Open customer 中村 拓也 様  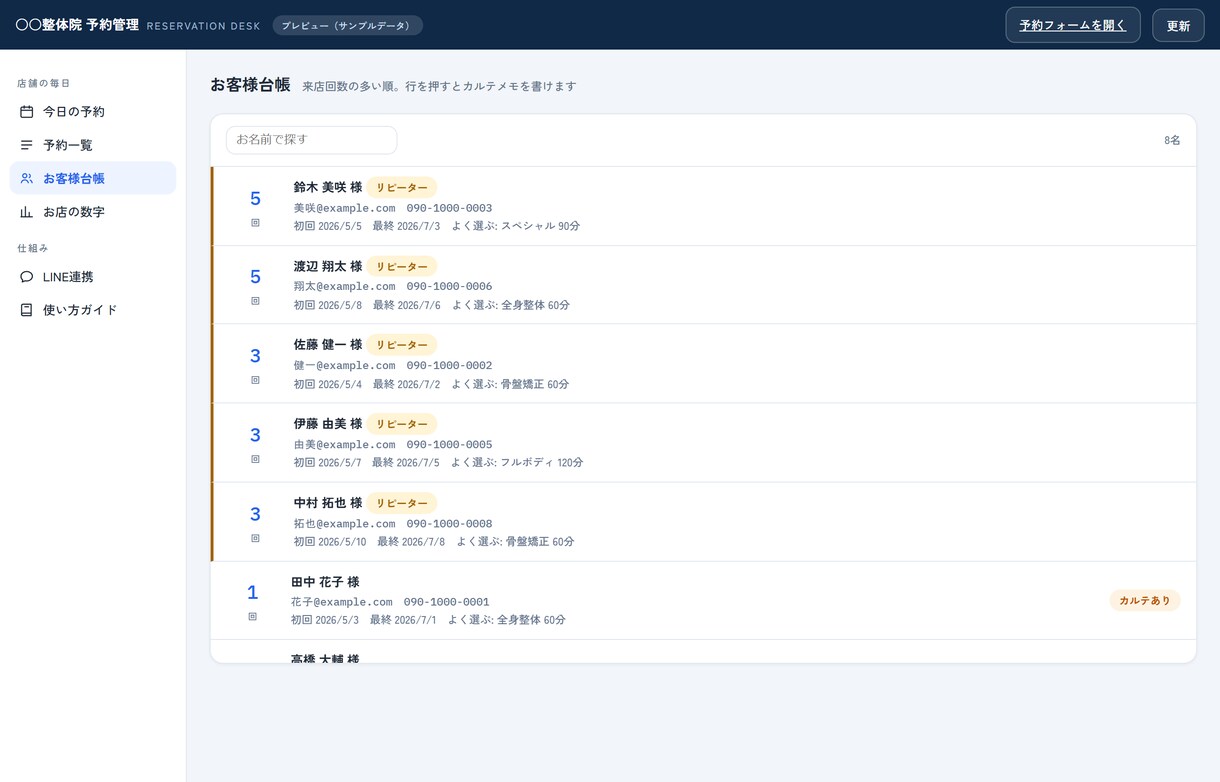(x=704, y=522)
